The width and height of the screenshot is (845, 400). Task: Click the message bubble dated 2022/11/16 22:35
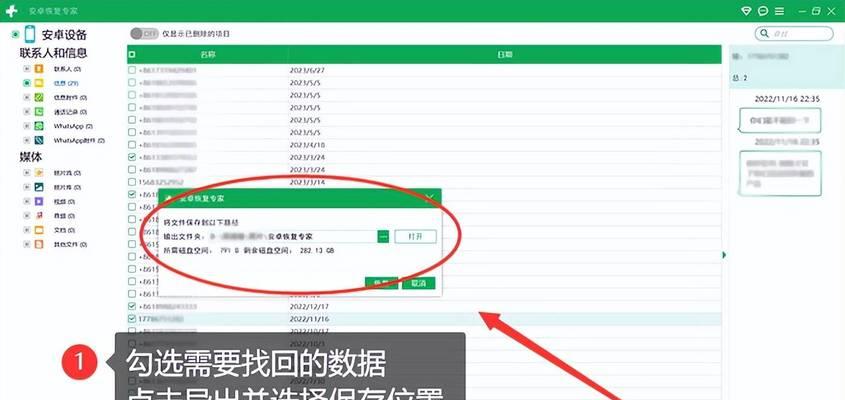[780, 120]
